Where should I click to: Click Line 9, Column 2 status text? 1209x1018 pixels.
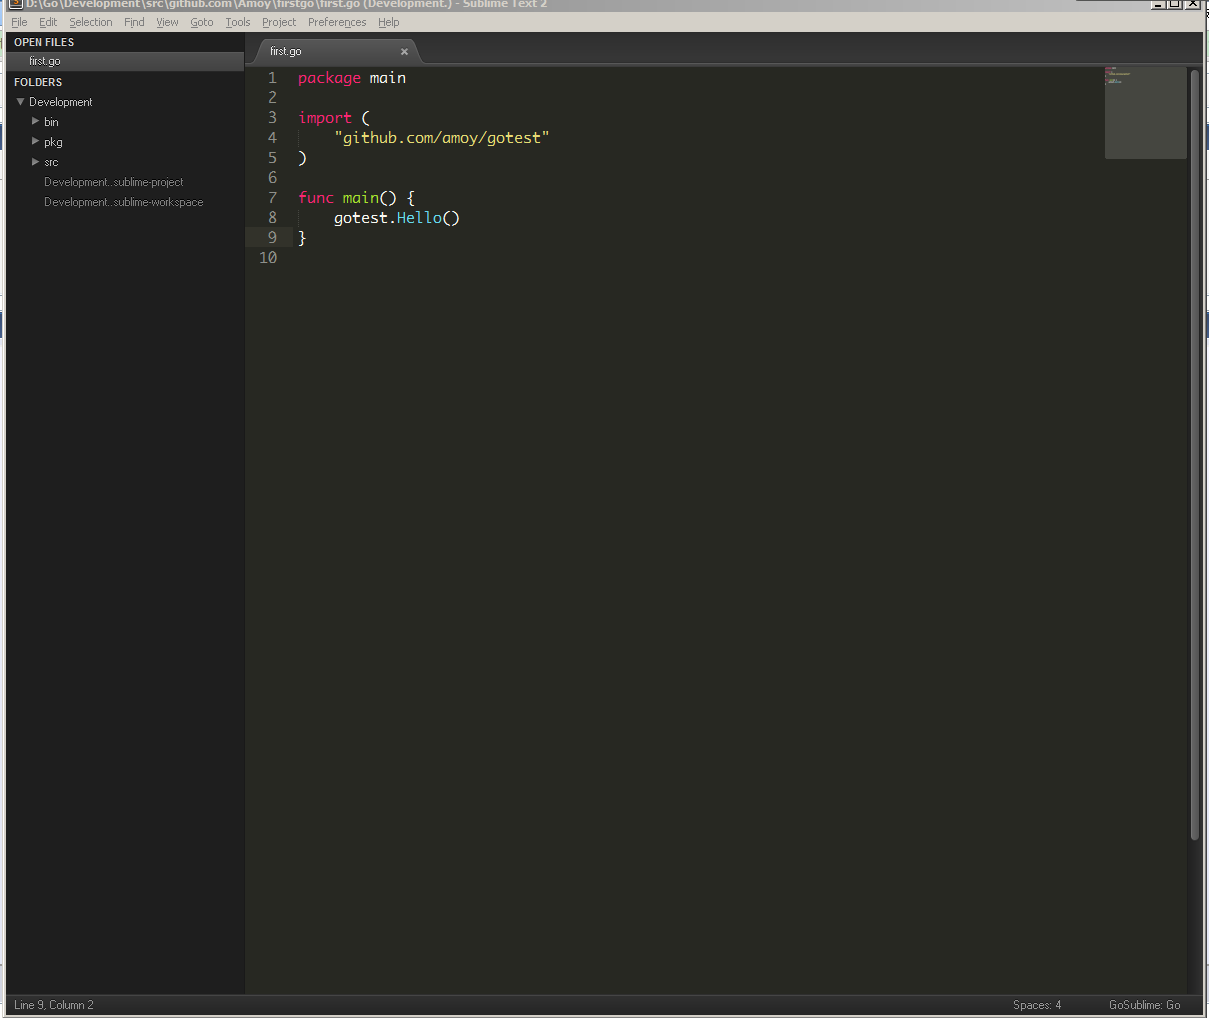54,1005
